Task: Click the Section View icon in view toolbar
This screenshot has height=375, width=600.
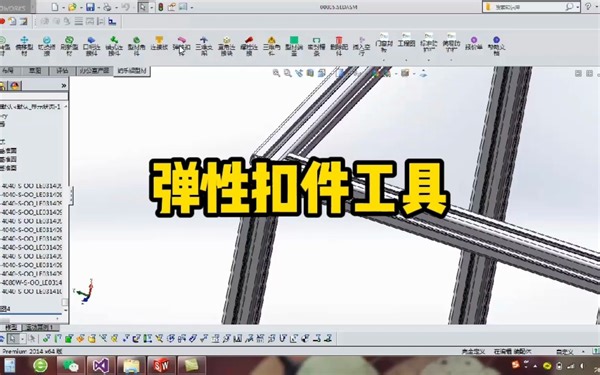Action: (x=310, y=73)
